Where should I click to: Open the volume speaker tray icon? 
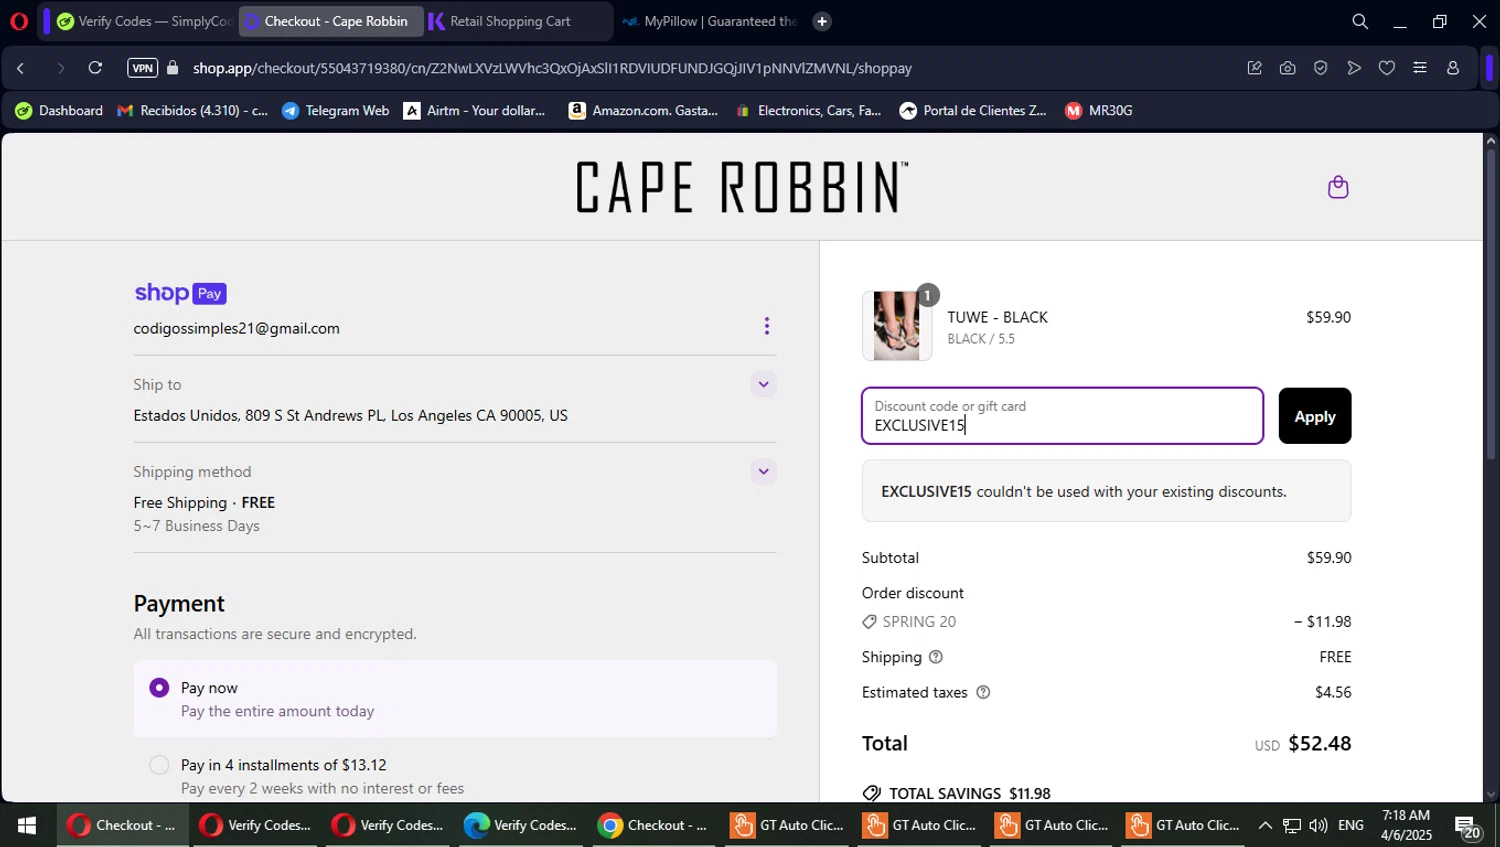point(1318,825)
